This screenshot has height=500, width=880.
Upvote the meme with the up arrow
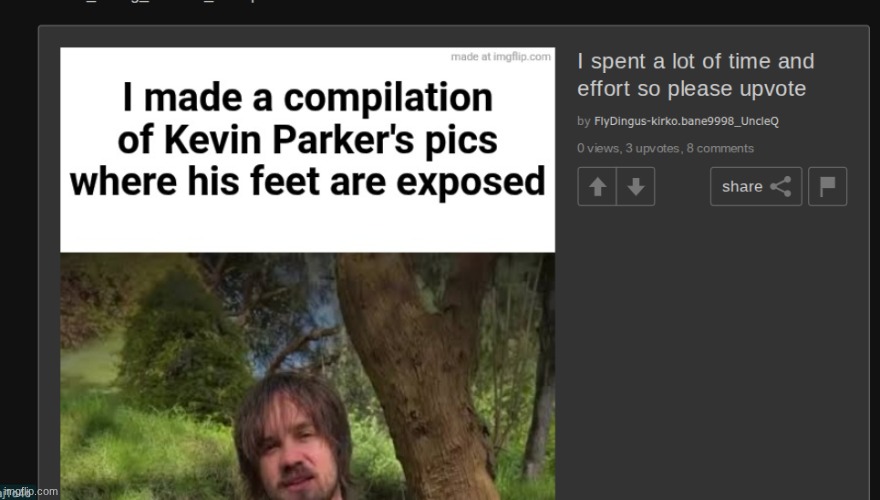point(597,186)
